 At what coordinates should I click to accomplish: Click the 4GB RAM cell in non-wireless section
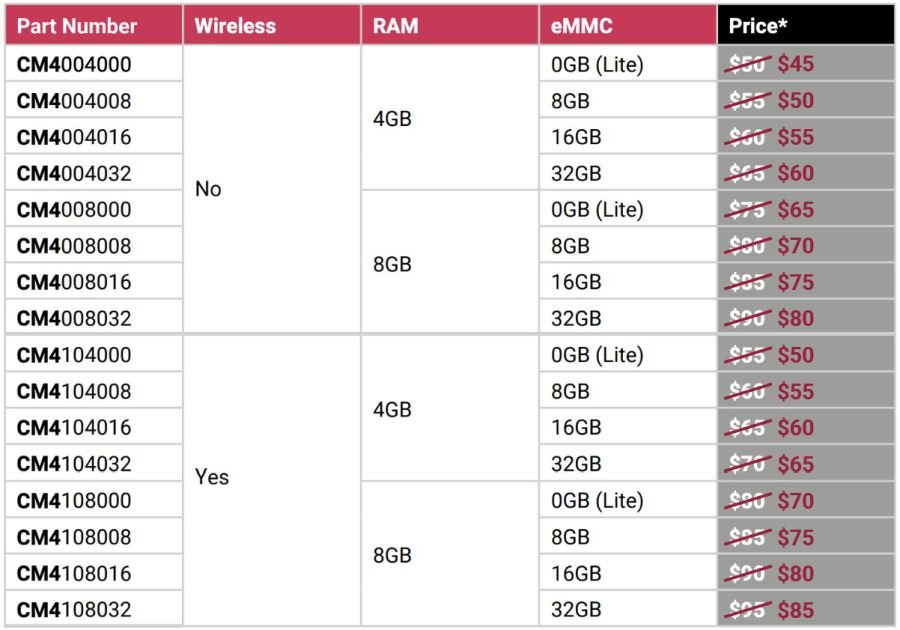[450, 118]
